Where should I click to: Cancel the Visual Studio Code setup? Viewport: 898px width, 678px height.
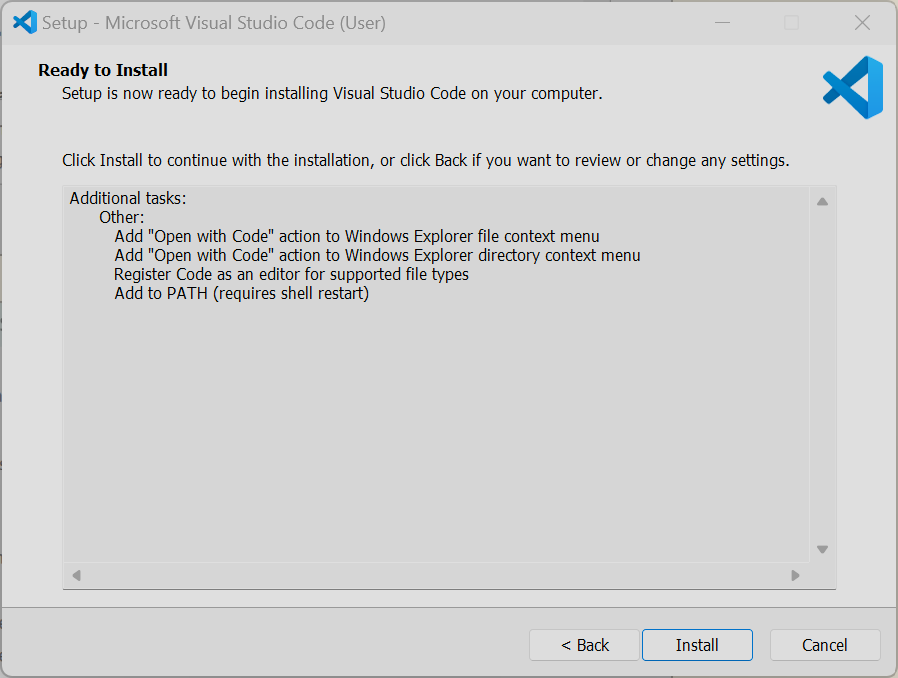tap(825, 645)
